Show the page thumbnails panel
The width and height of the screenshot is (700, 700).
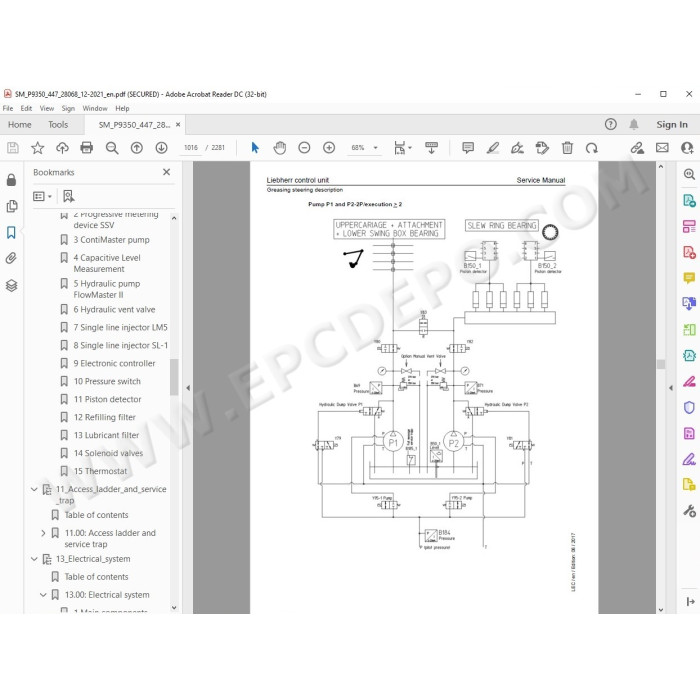pos(12,206)
